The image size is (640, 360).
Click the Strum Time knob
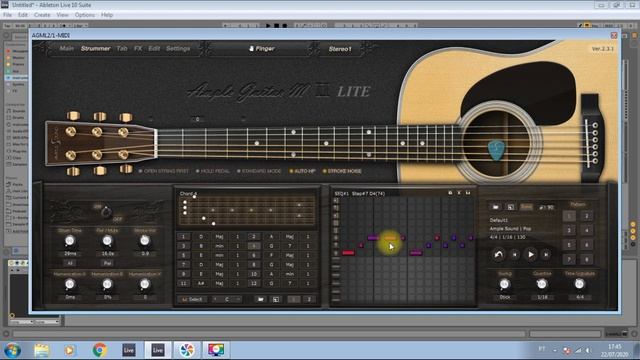[x=70, y=241]
